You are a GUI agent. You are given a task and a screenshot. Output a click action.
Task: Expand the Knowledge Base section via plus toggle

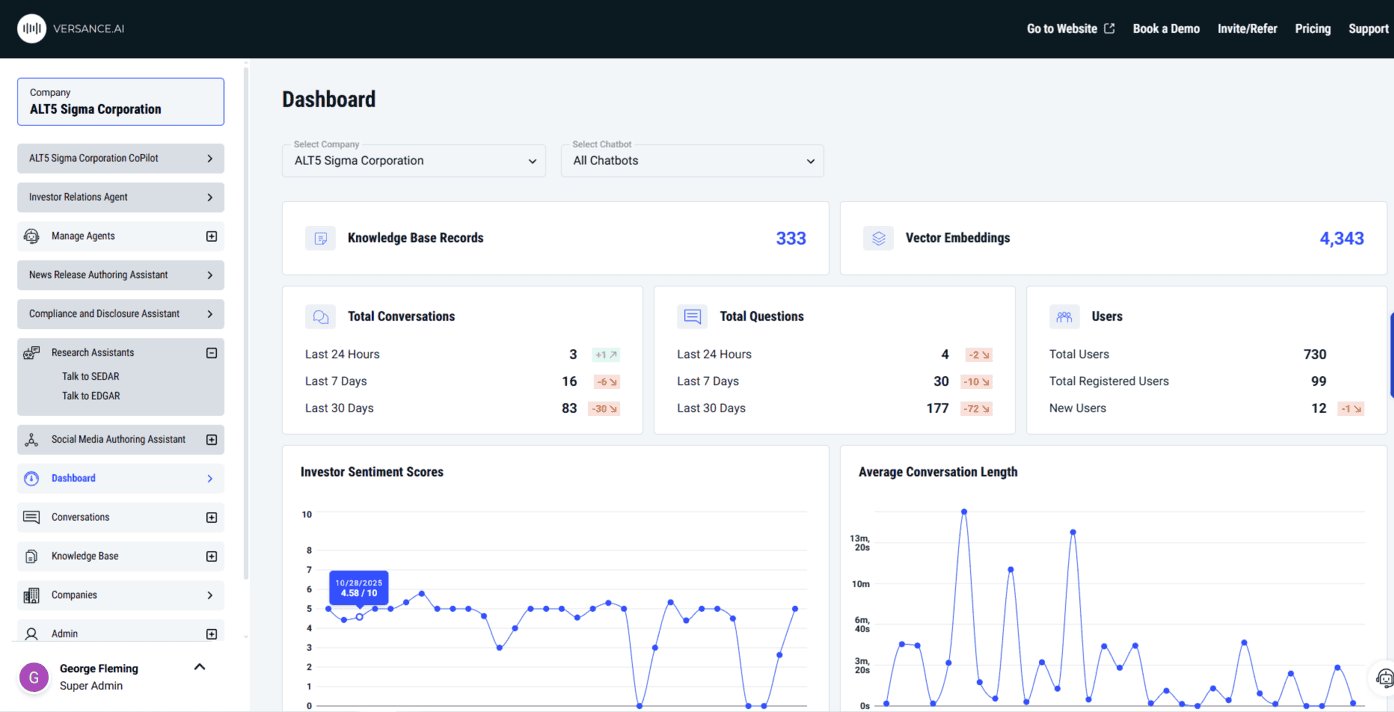(210, 555)
